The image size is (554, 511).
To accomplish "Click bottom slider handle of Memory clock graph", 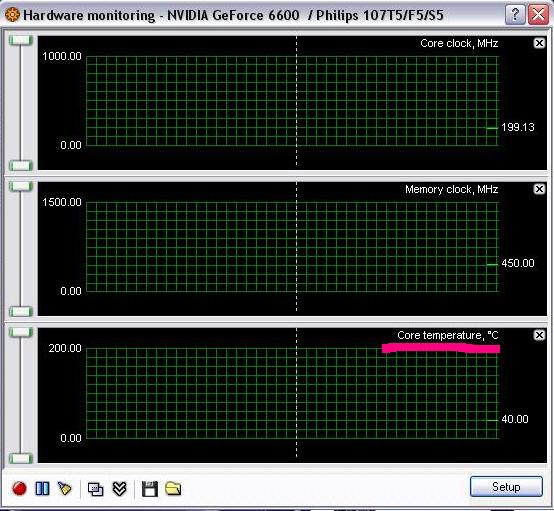I will point(21,312).
